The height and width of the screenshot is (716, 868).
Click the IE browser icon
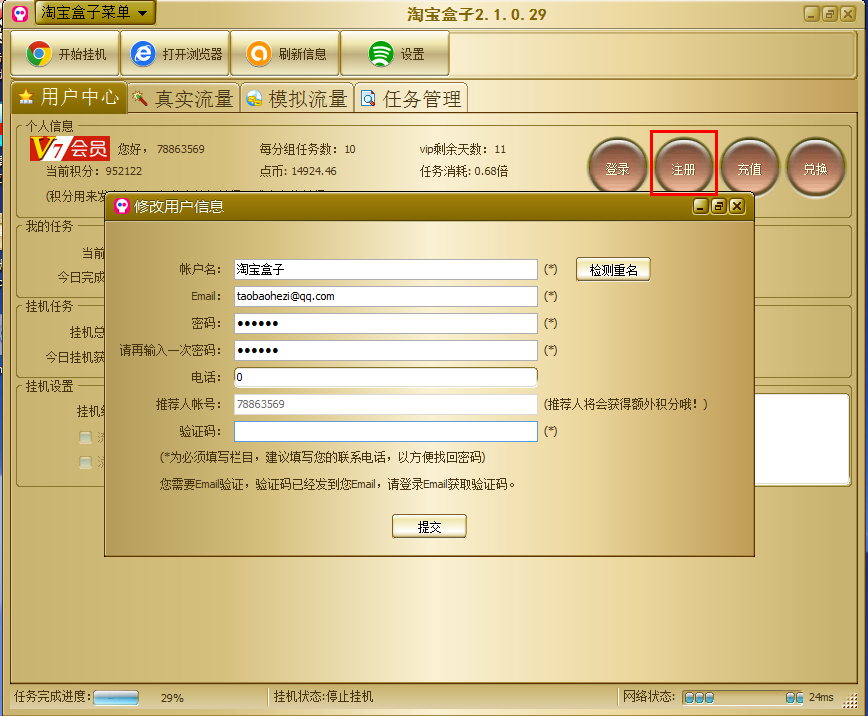pyautogui.click(x=143, y=54)
